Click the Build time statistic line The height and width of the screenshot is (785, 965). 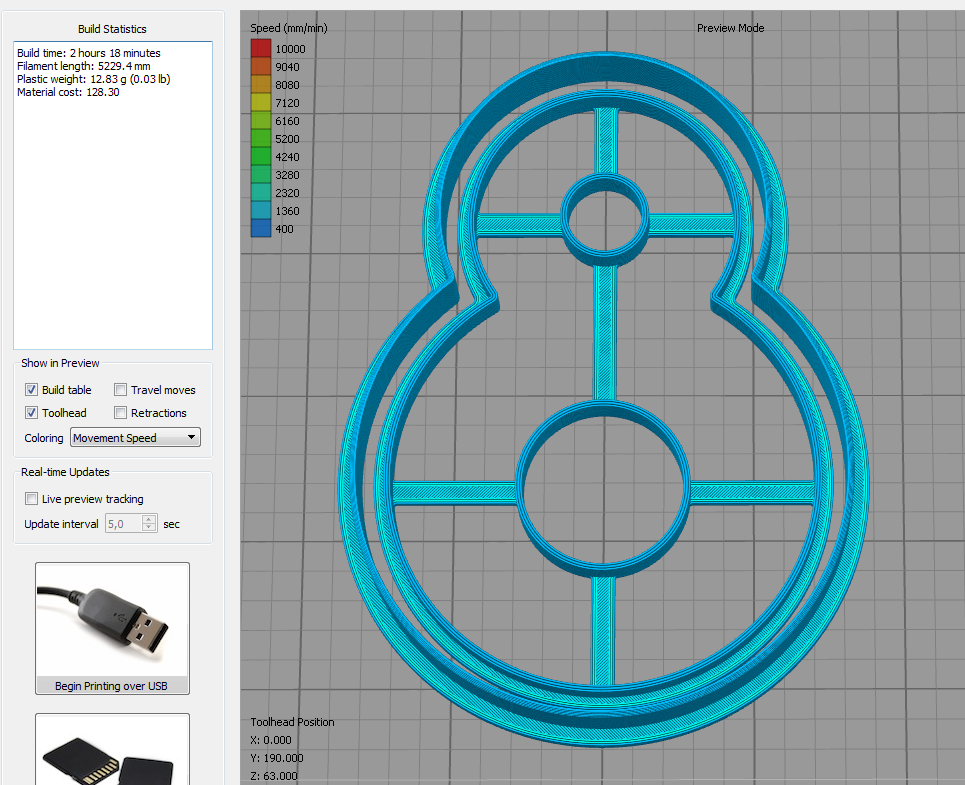pyautogui.click(x=89, y=53)
